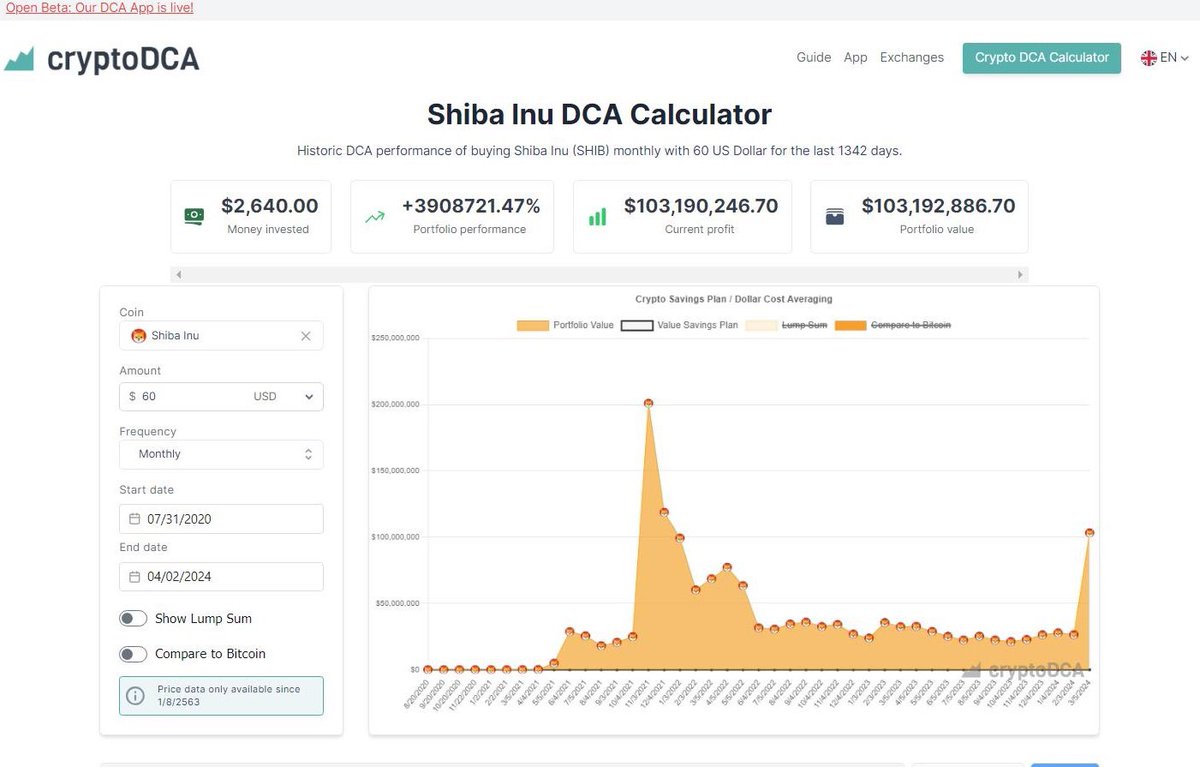The height and width of the screenshot is (767, 1200).
Task: Click the current profit bar chart icon
Action: coord(597,216)
